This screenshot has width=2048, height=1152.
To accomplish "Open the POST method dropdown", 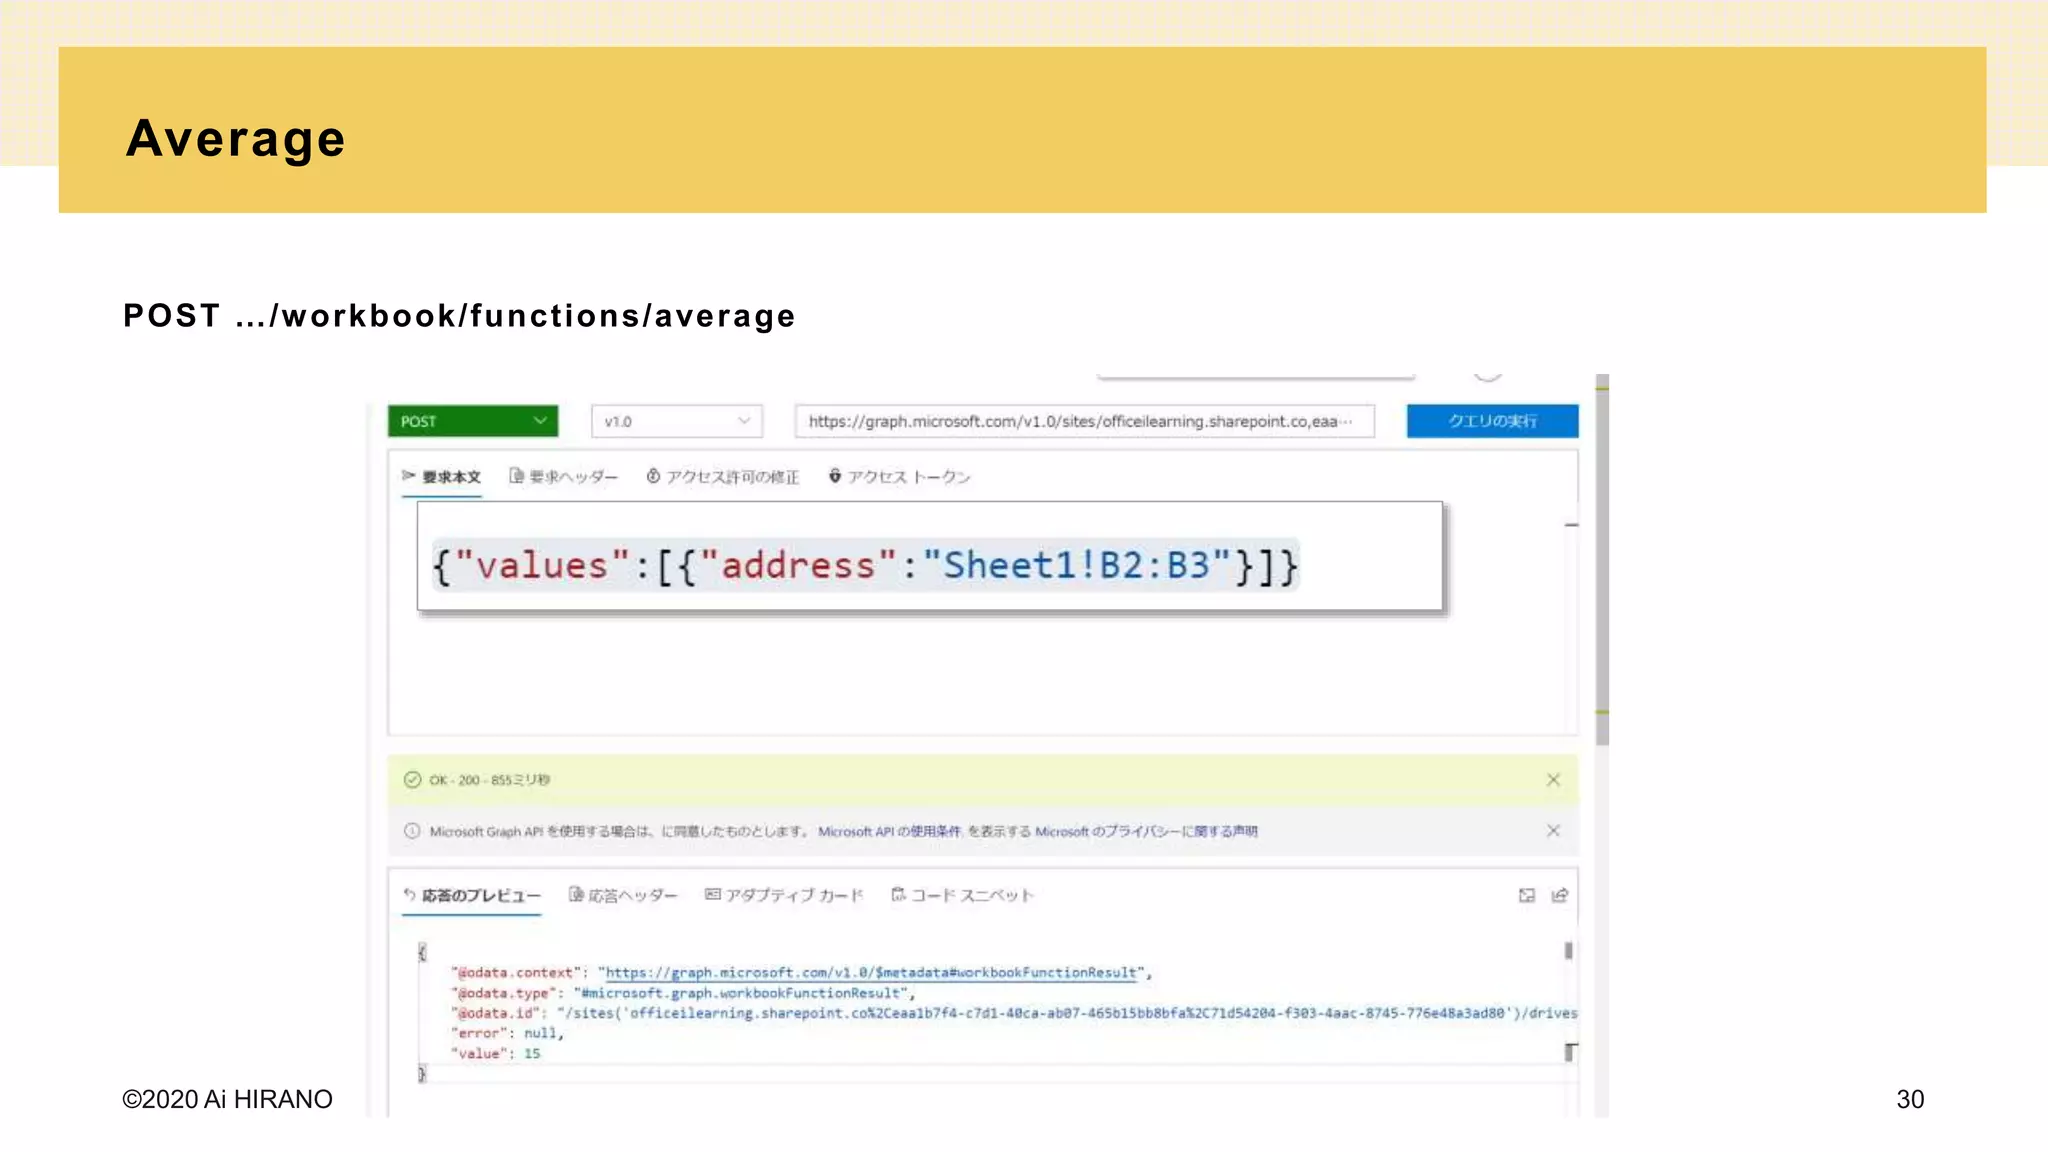I will pyautogui.click(x=472, y=421).
